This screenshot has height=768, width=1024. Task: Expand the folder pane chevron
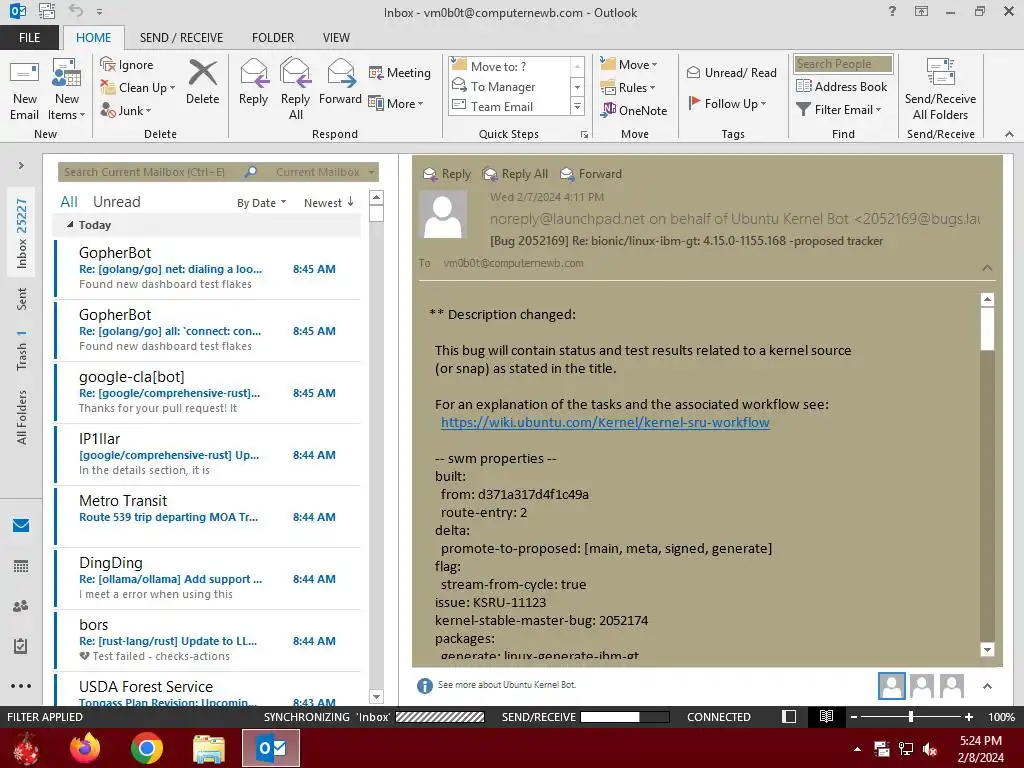(x=21, y=166)
